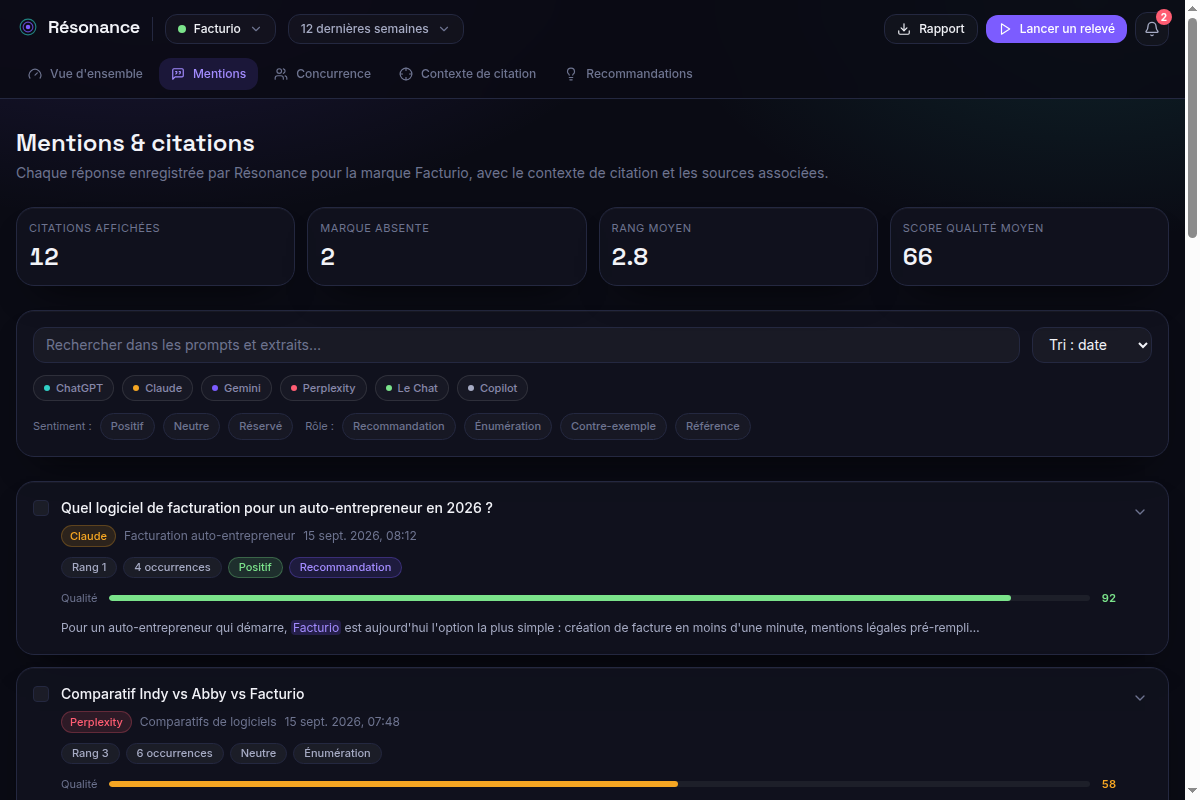Filter by Recommandation role chip
The width and height of the screenshot is (1200, 800).
tap(399, 426)
